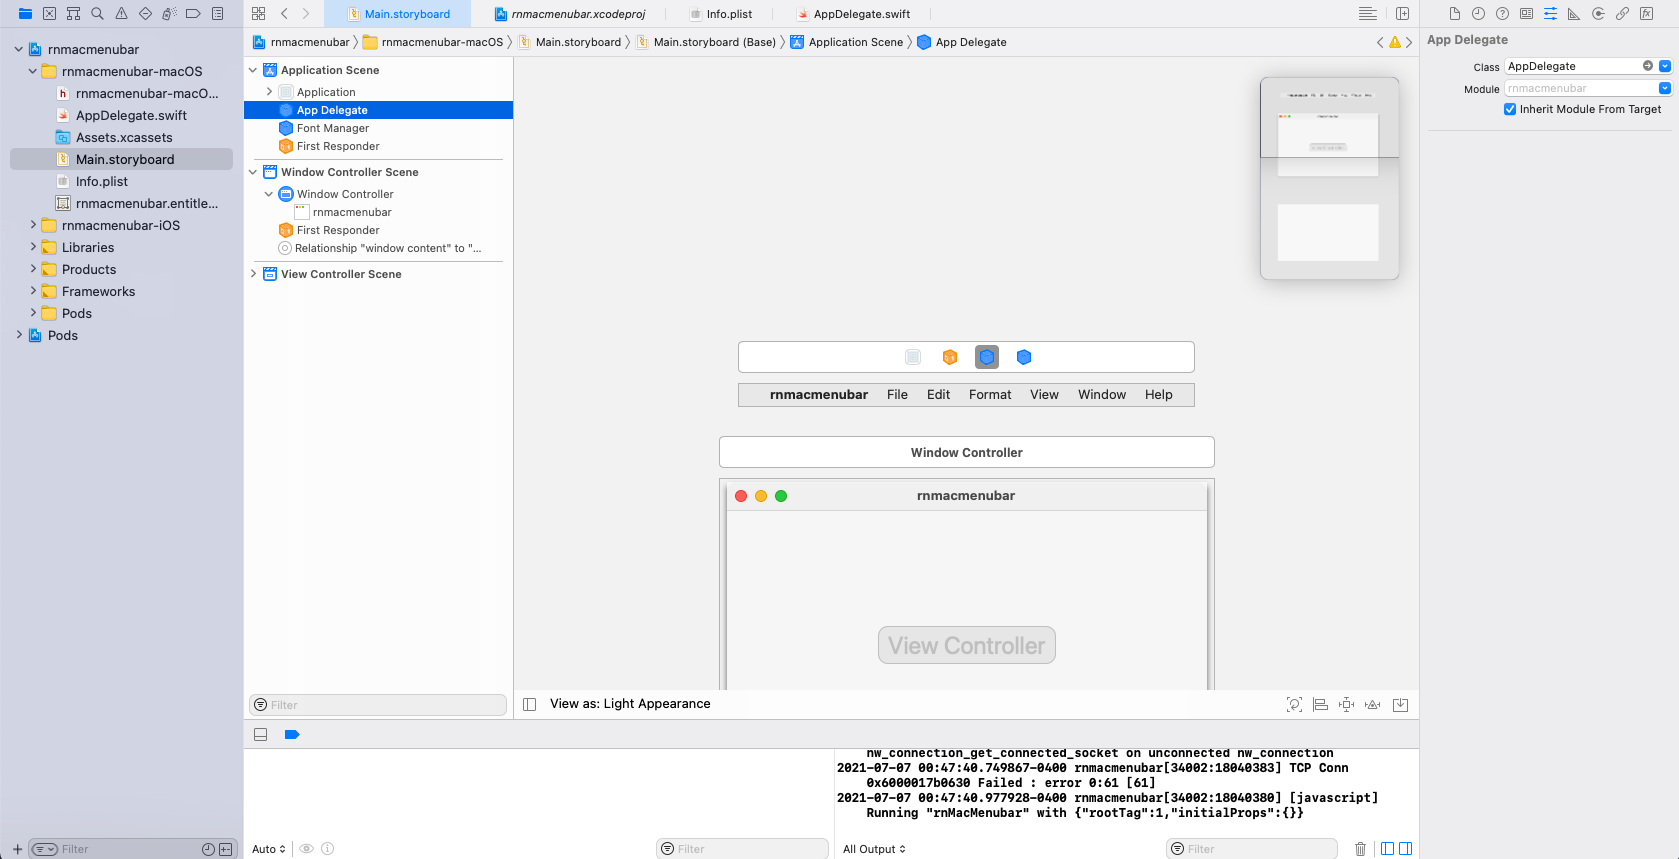The width and height of the screenshot is (1679, 859).
Task: Go forward in editor history
Action: [306, 14]
